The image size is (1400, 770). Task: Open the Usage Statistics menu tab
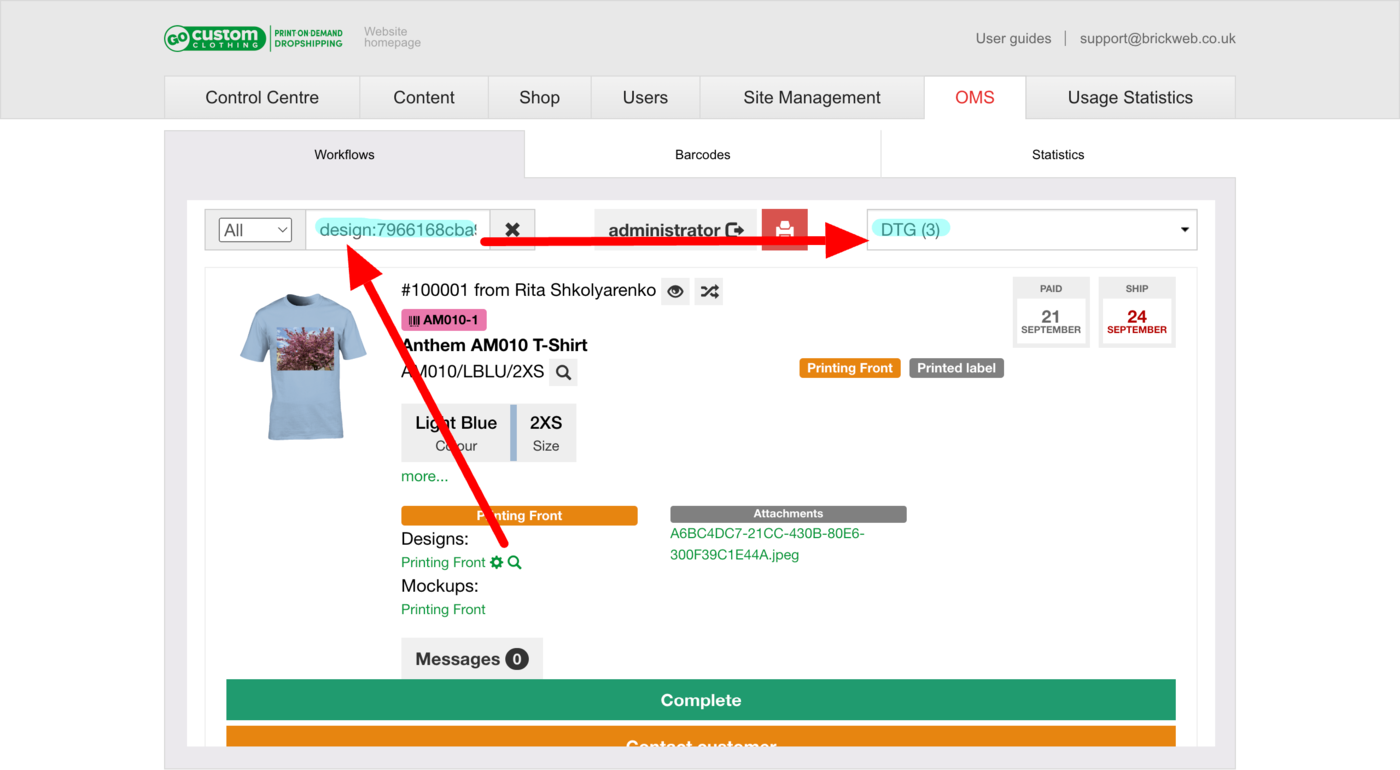tap(1130, 98)
